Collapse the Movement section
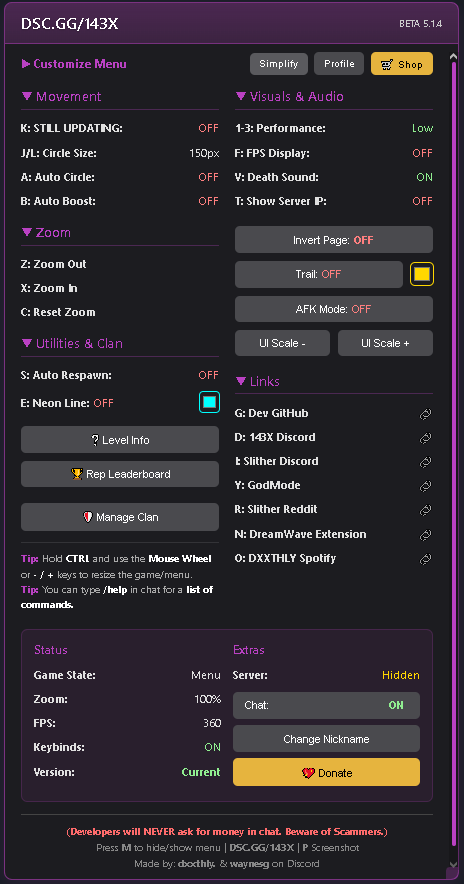The image size is (464, 884). coord(61,96)
